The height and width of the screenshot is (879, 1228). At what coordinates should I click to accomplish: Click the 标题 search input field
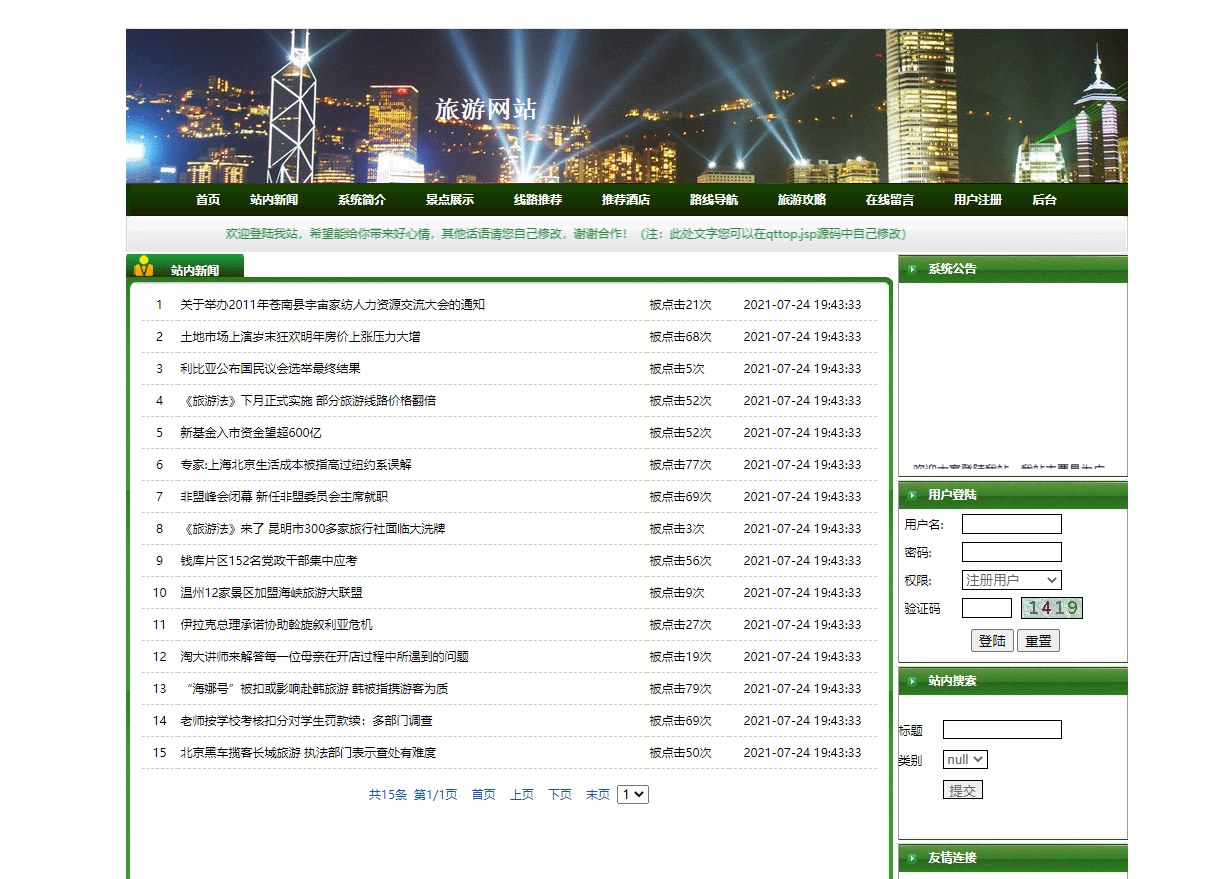point(1002,729)
